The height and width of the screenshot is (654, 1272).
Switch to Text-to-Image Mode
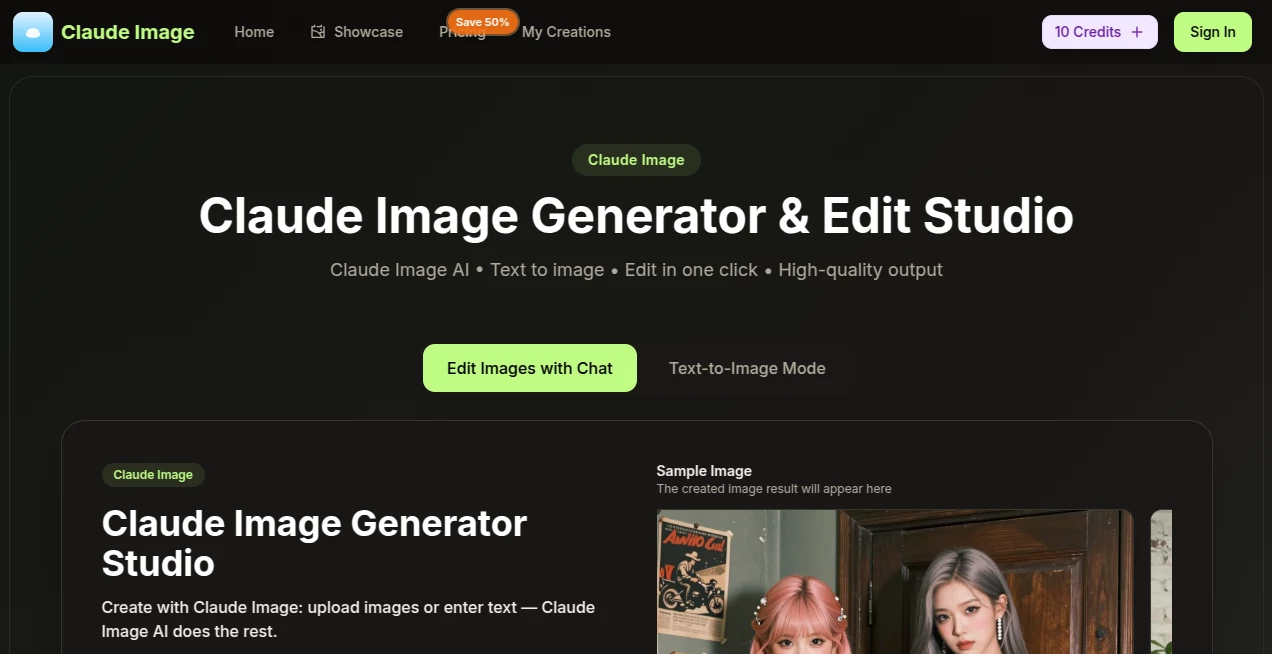pos(747,368)
